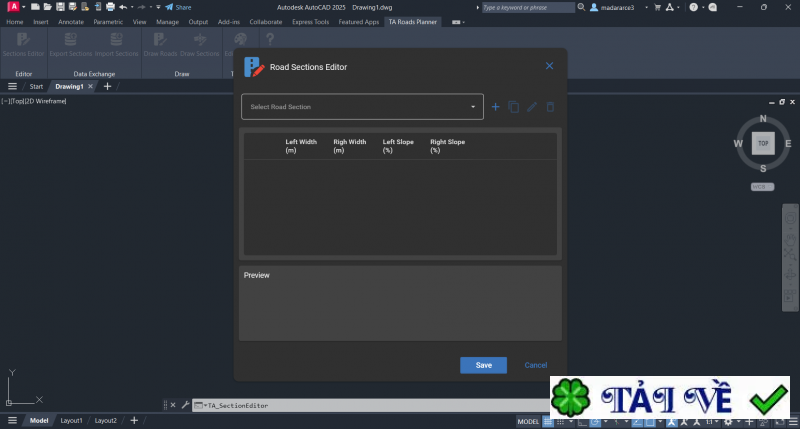
Task: Open the Manage ribbon tab
Action: tap(167, 22)
